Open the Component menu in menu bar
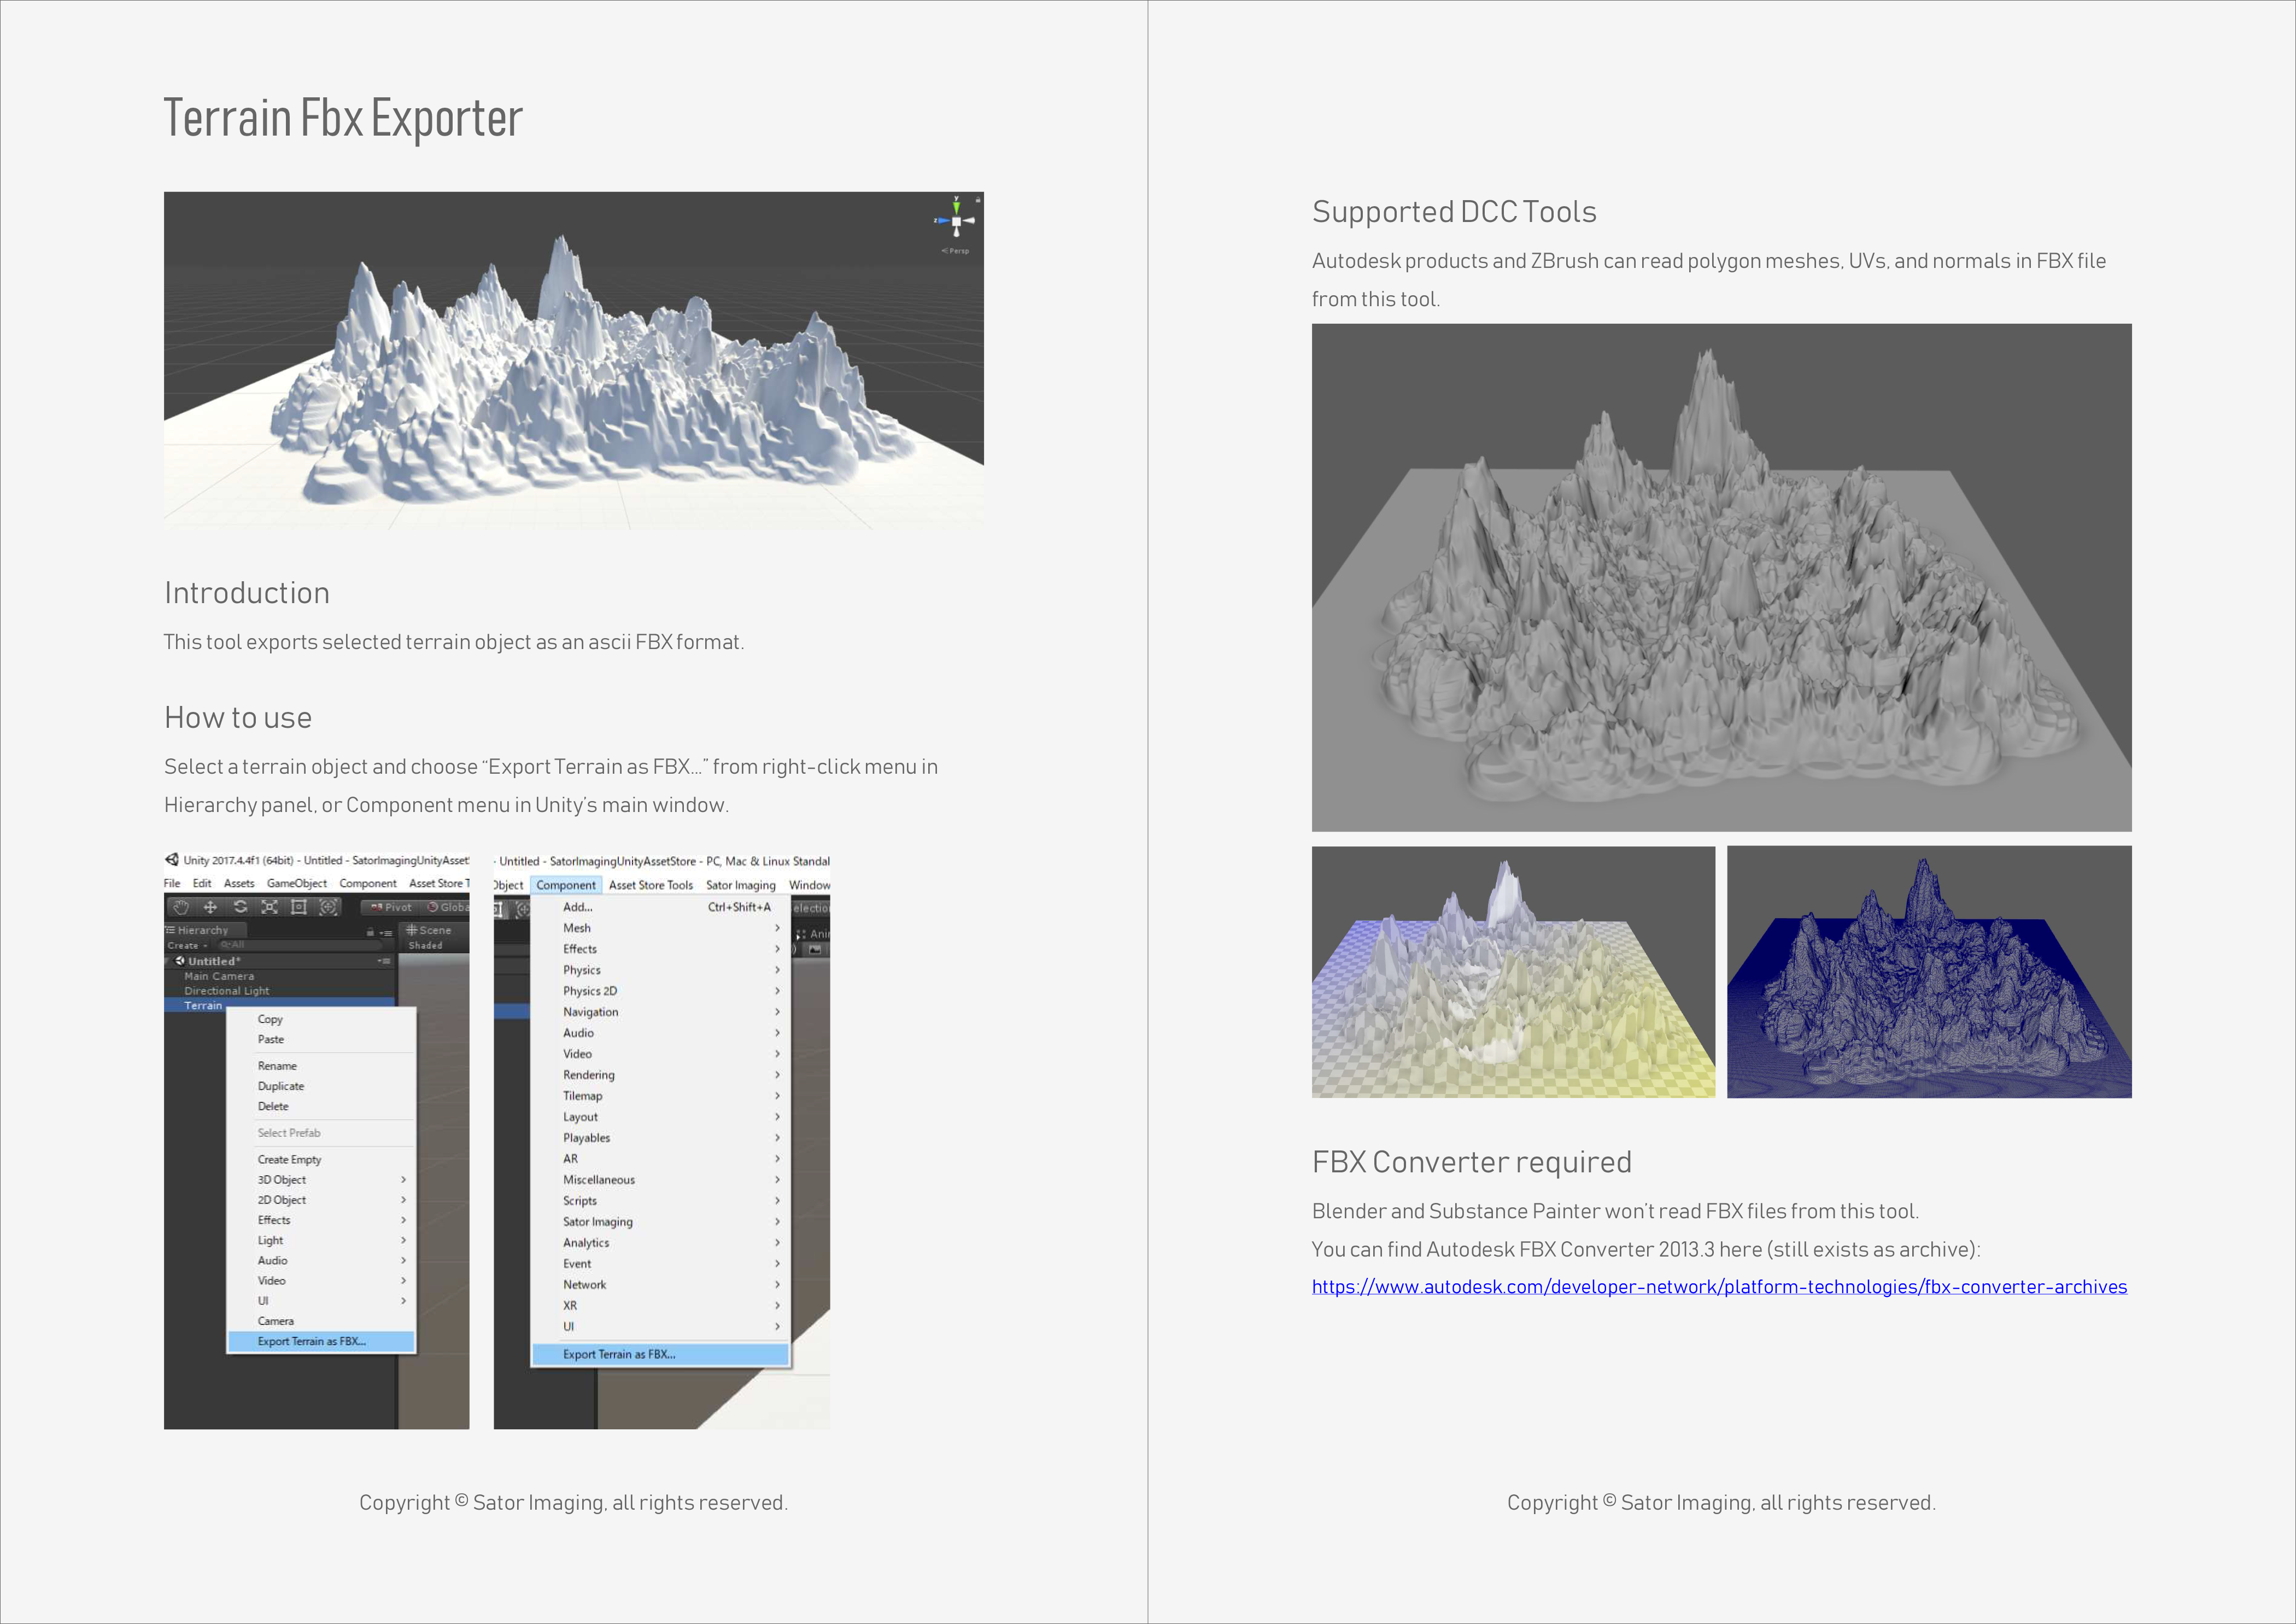The height and width of the screenshot is (1624, 2296). pos(565,885)
